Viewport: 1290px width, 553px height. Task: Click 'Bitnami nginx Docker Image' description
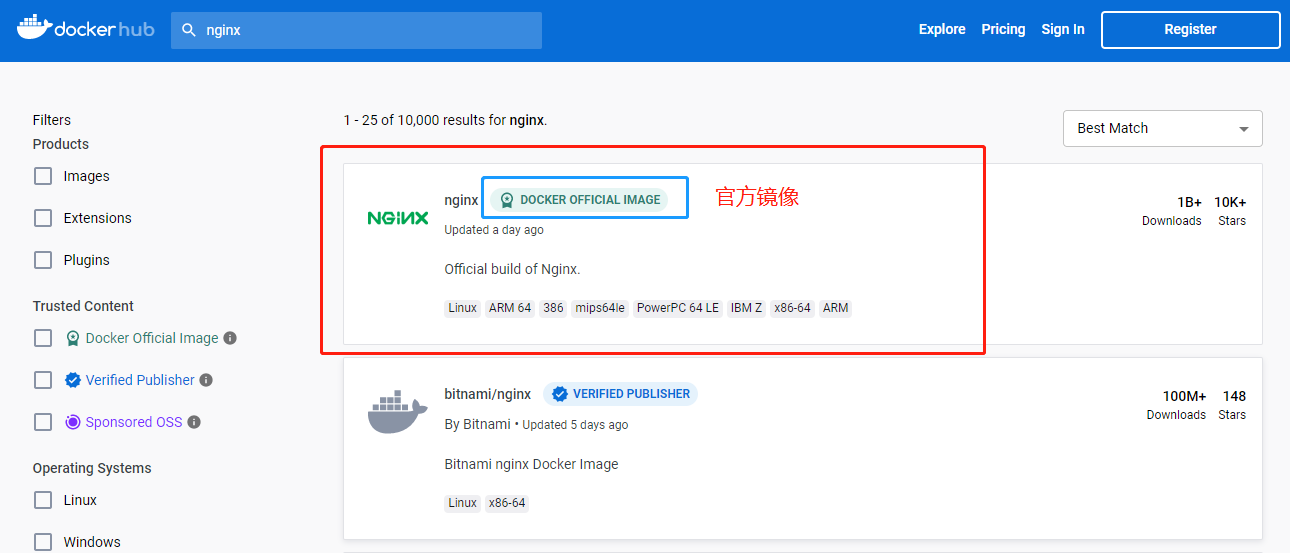point(531,464)
